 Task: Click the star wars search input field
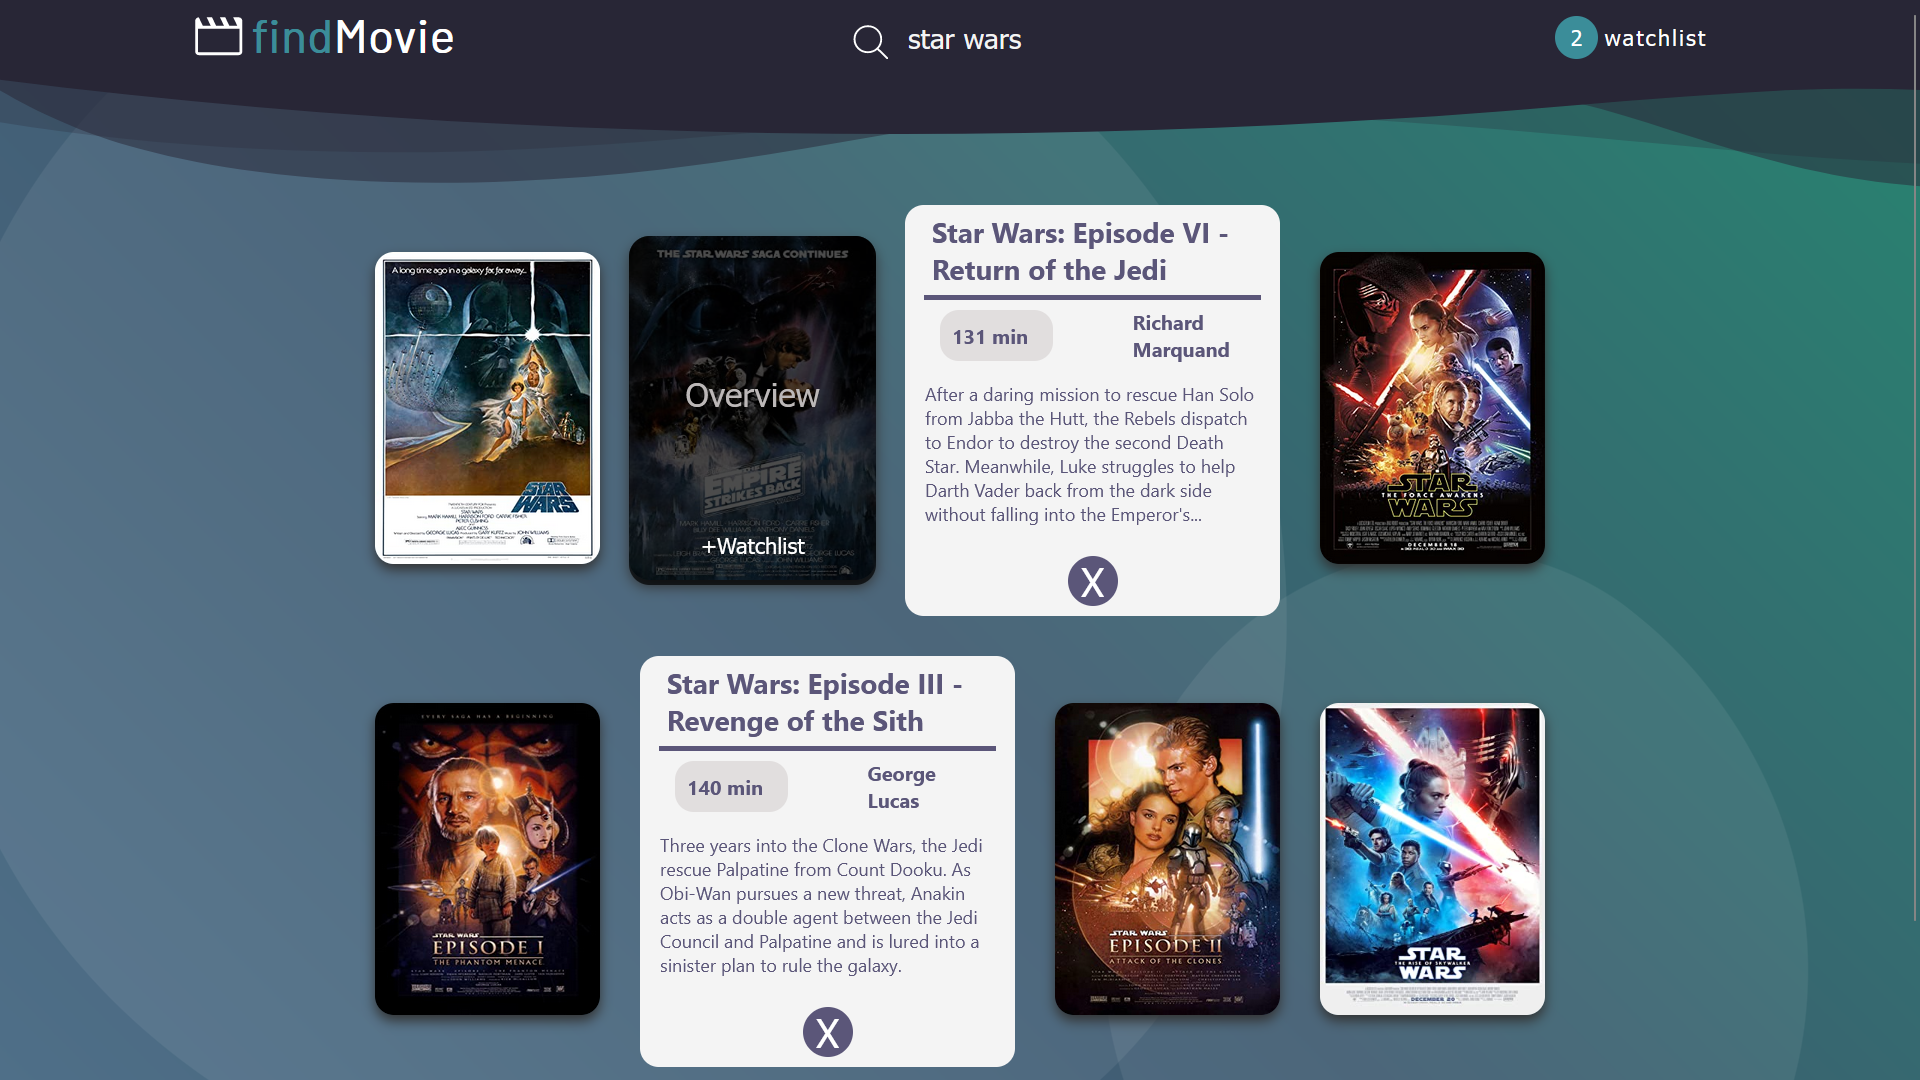click(964, 41)
